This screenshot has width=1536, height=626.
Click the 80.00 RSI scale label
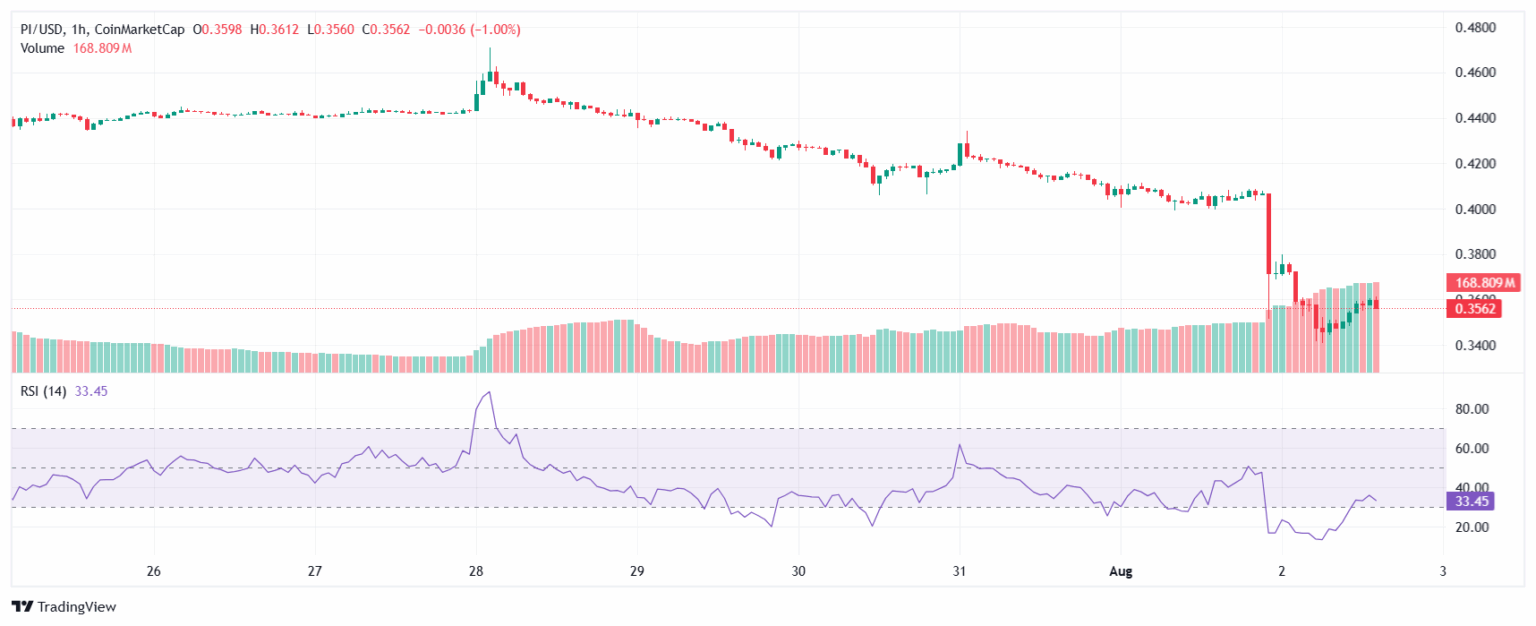1472,409
